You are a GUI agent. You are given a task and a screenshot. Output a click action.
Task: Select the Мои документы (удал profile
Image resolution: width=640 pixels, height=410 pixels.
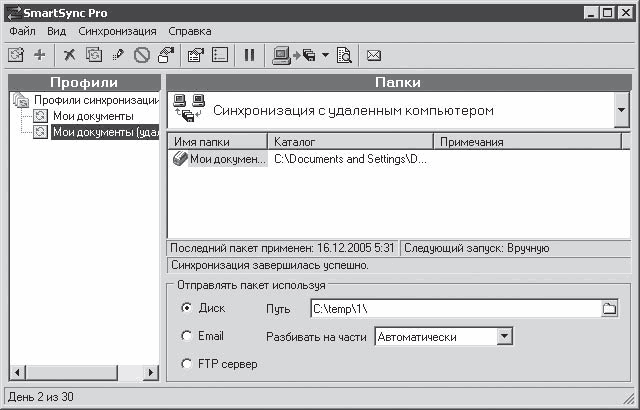[x=105, y=132]
